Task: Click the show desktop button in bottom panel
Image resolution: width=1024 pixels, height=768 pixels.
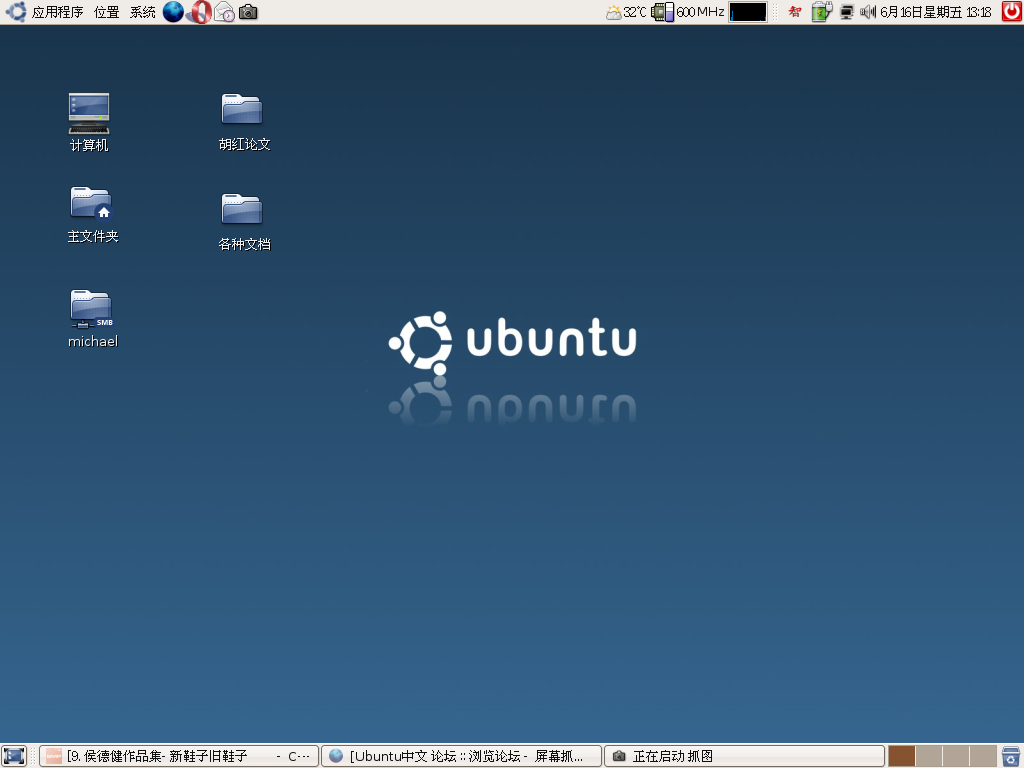Action: (x=14, y=756)
